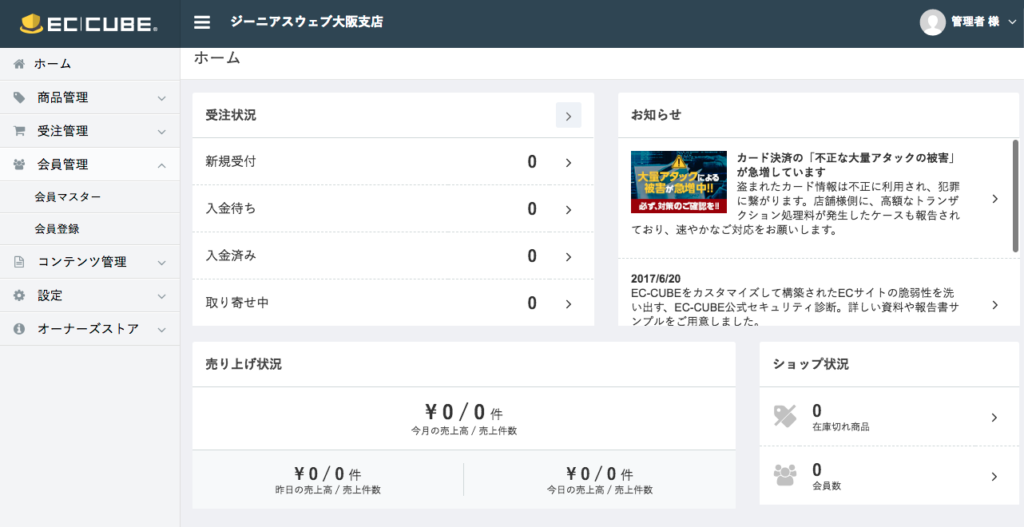Expand the オーナーズストア menu
This screenshot has height=527, width=1024.
(x=161, y=329)
